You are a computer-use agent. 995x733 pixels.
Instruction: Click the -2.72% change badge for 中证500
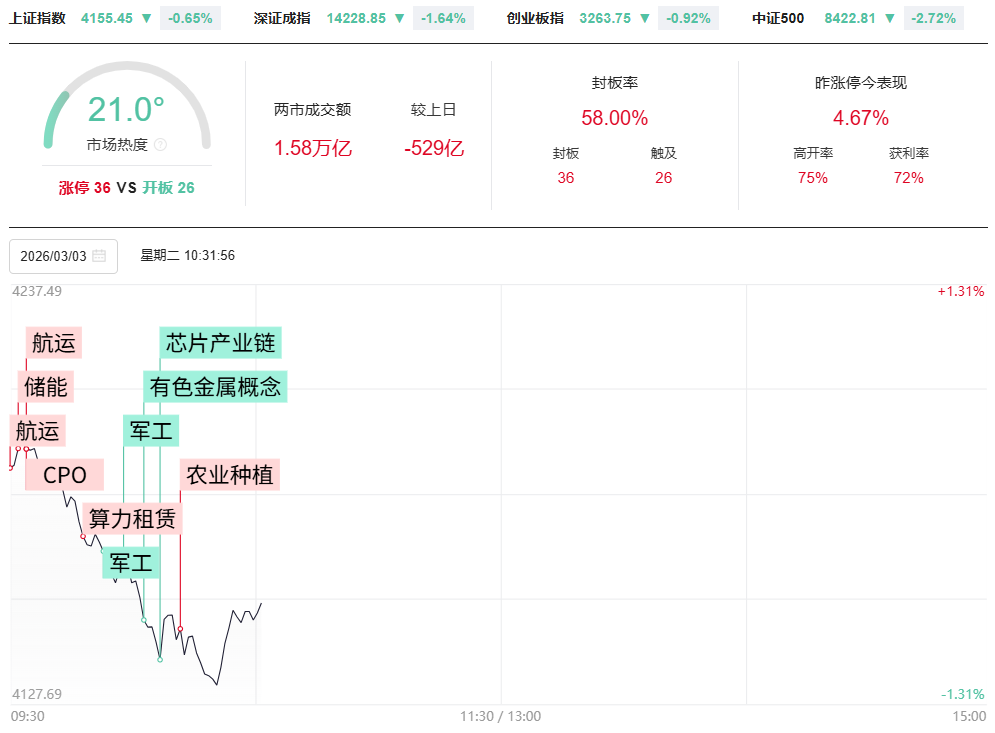[x=933, y=18]
